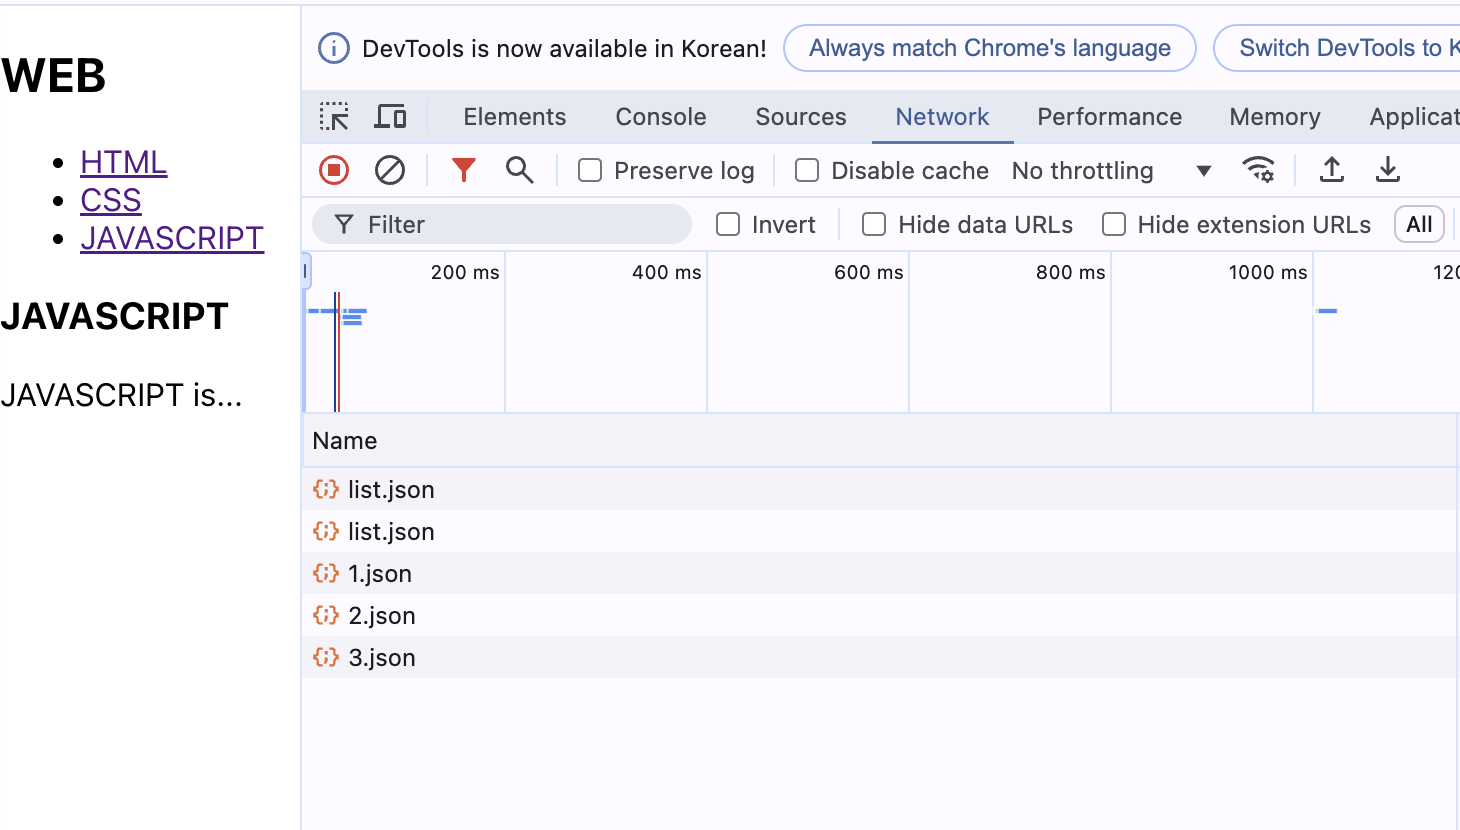Select the 2.json request row

[x=382, y=616]
